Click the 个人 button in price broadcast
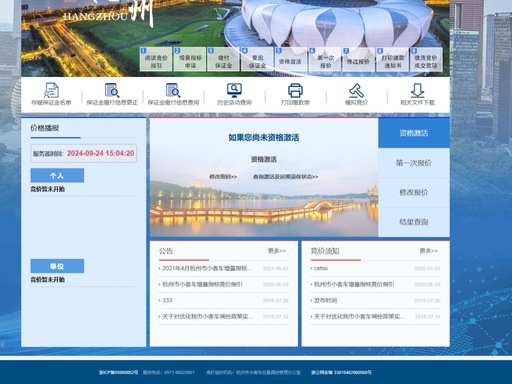Screen dimensions: 512x384 click(57, 175)
